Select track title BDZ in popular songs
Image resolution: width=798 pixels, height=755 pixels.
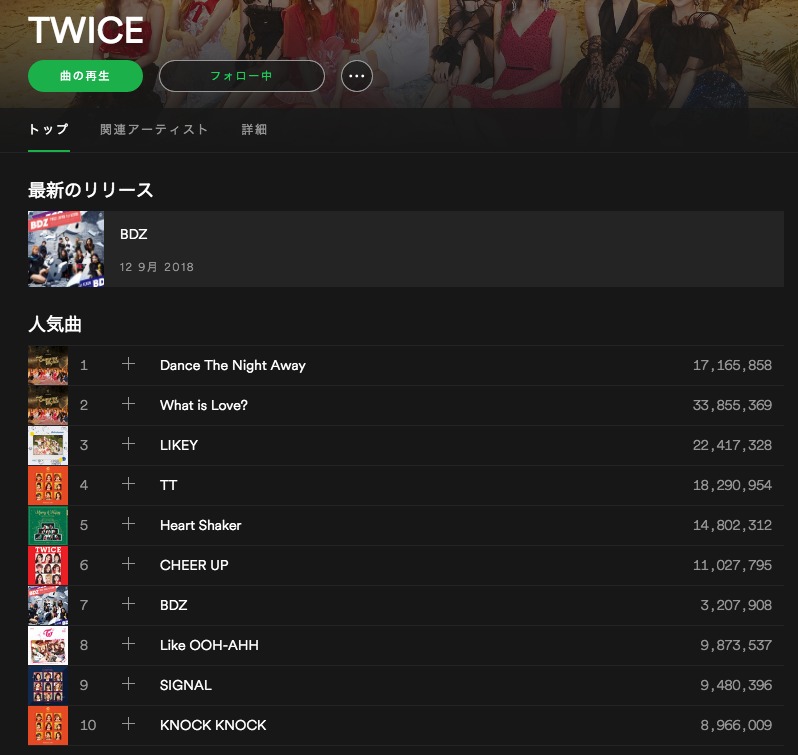click(x=174, y=605)
